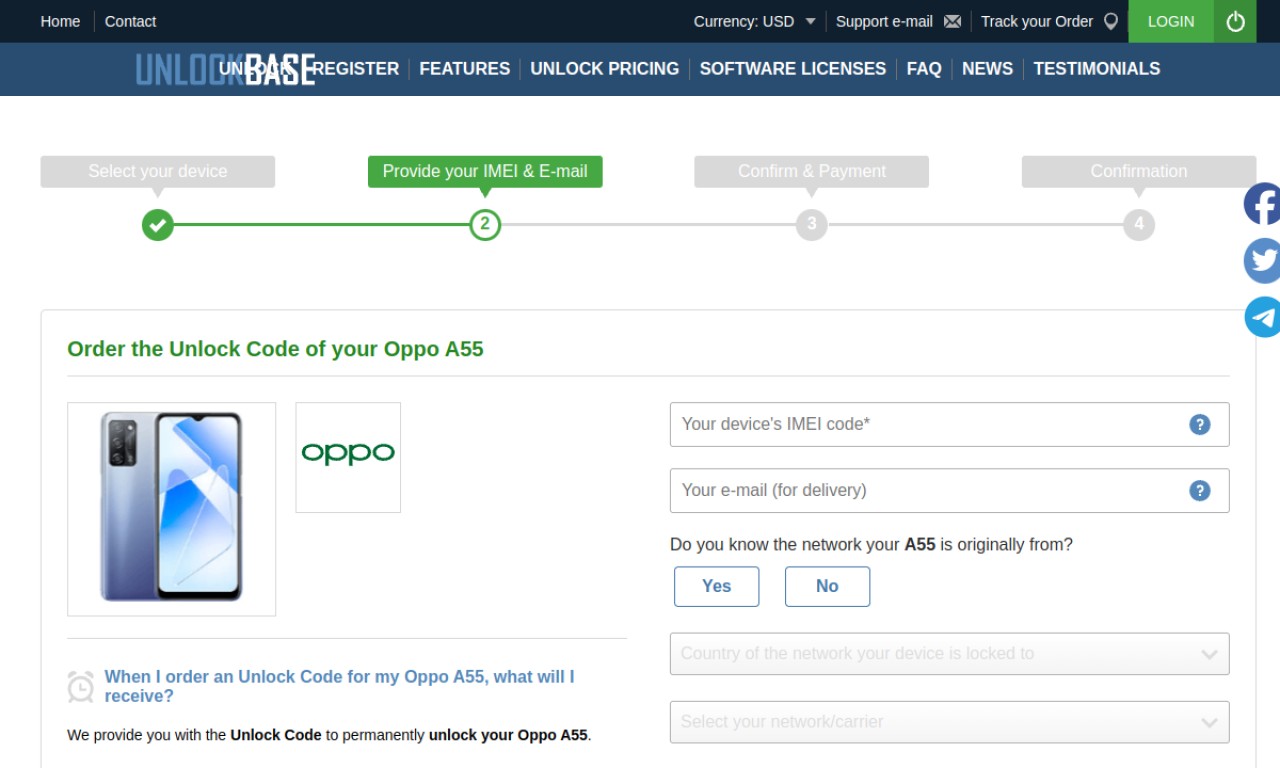This screenshot has width=1280, height=768.
Task: Click the e-mail field help question icon
Action: (x=1200, y=490)
